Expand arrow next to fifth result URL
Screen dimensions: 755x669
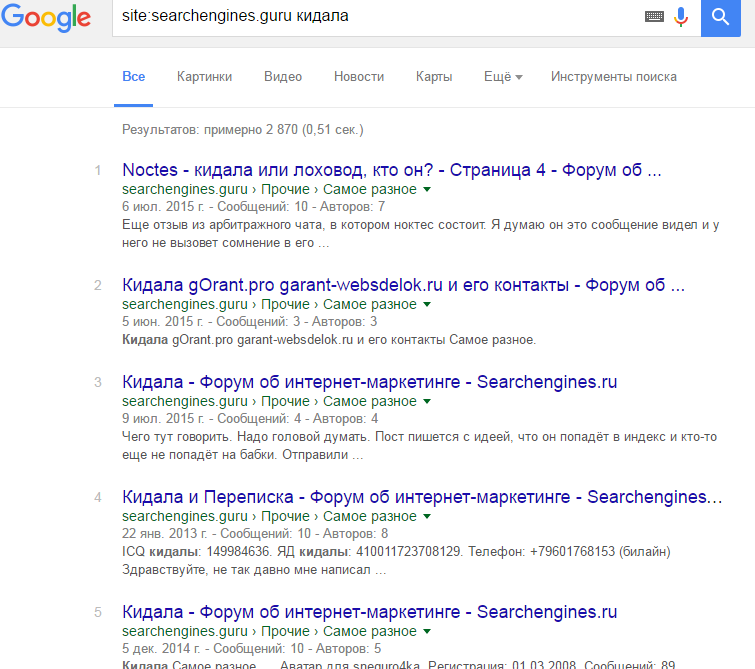click(427, 632)
